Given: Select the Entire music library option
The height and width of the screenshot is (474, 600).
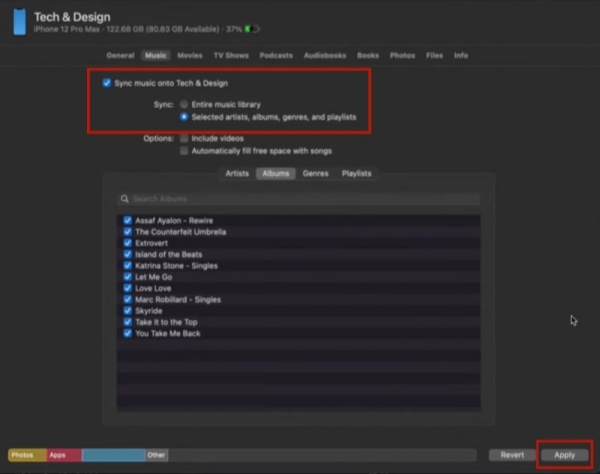Looking at the screenshot, I should point(184,103).
